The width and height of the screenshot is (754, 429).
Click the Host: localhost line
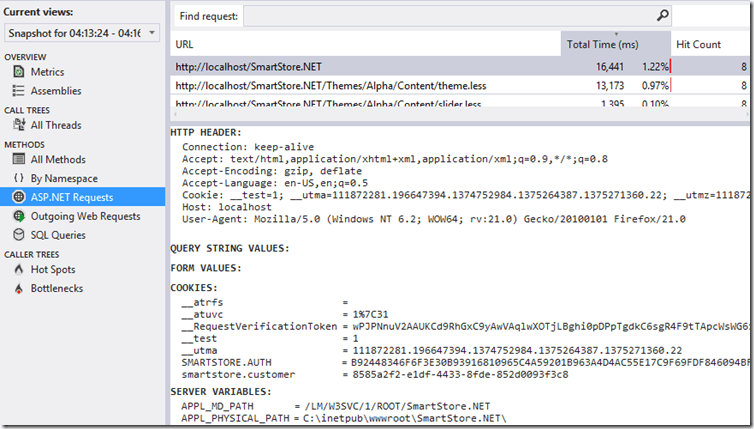click(x=227, y=207)
